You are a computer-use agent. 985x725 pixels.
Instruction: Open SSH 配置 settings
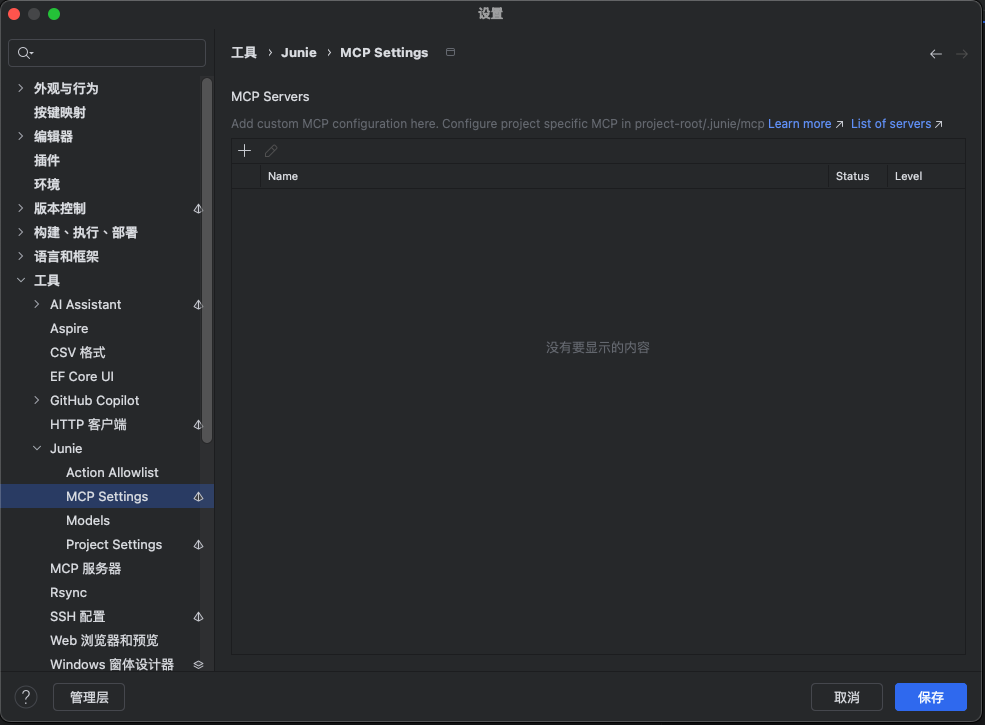[x=77, y=616]
